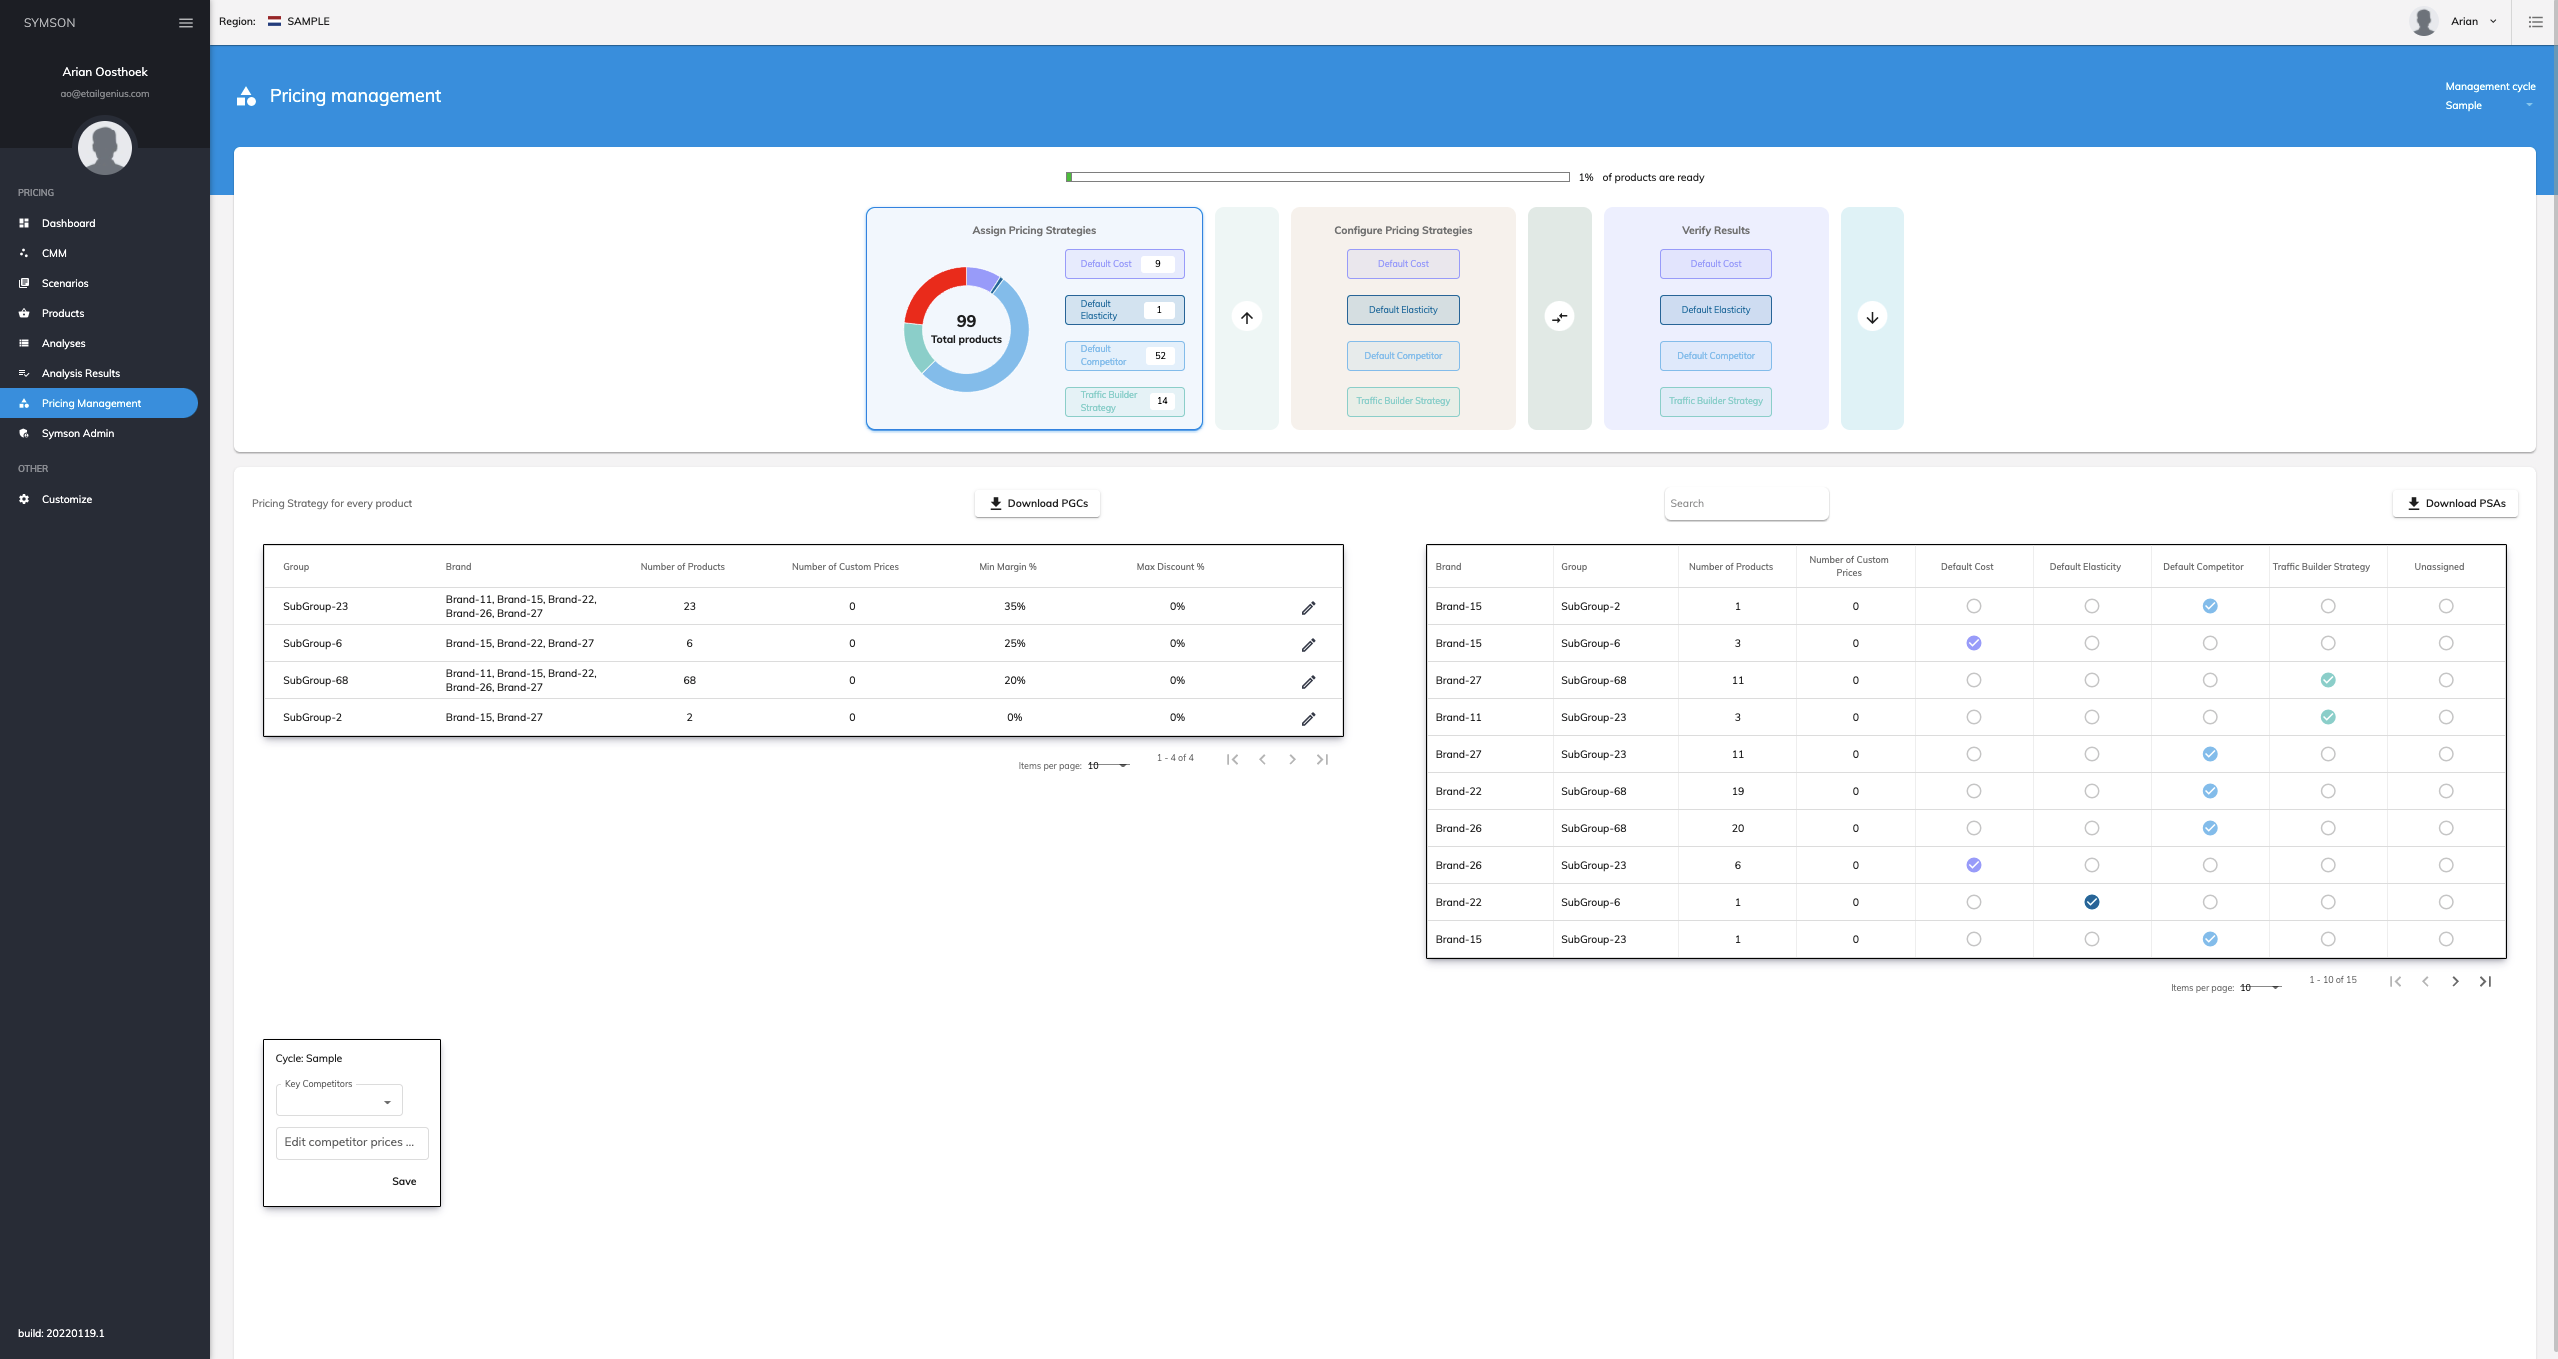Click the Download PSAs button
The height and width of the screenshot is (1359, 2558).
2454,503
